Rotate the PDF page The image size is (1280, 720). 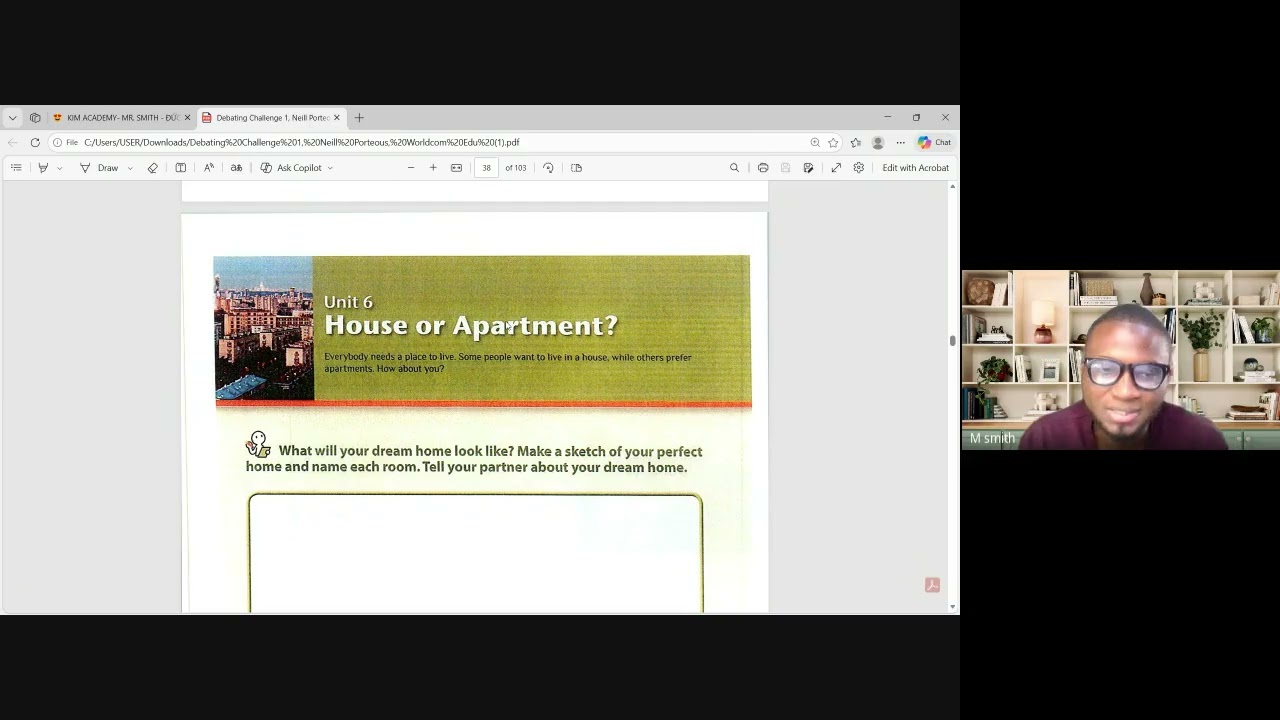(548, 168)
